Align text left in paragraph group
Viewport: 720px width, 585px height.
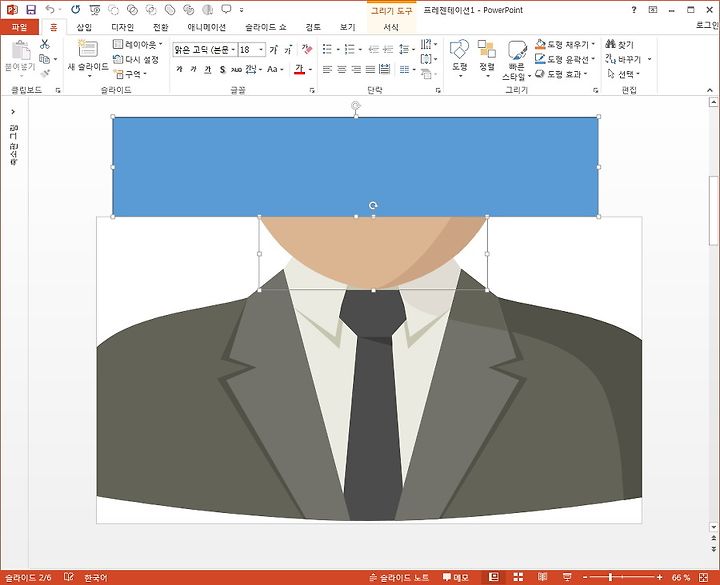click(x=327, y=69)
